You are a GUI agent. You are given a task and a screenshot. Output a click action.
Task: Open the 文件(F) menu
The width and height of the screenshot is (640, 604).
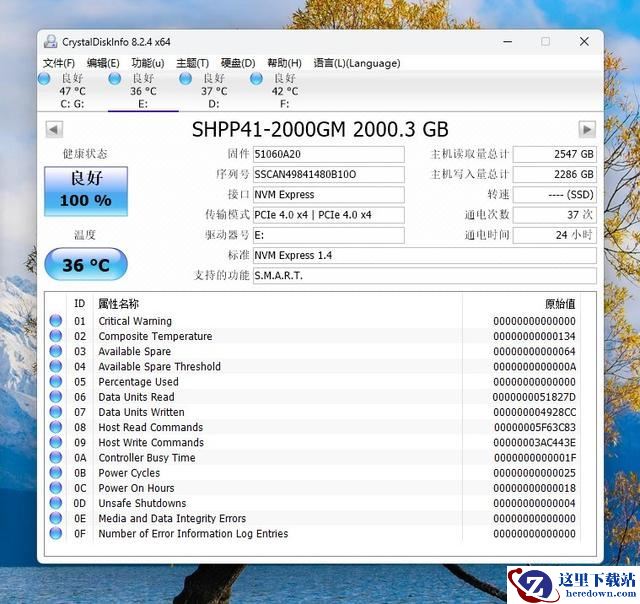pyautogui.click(x=59, y=63)
